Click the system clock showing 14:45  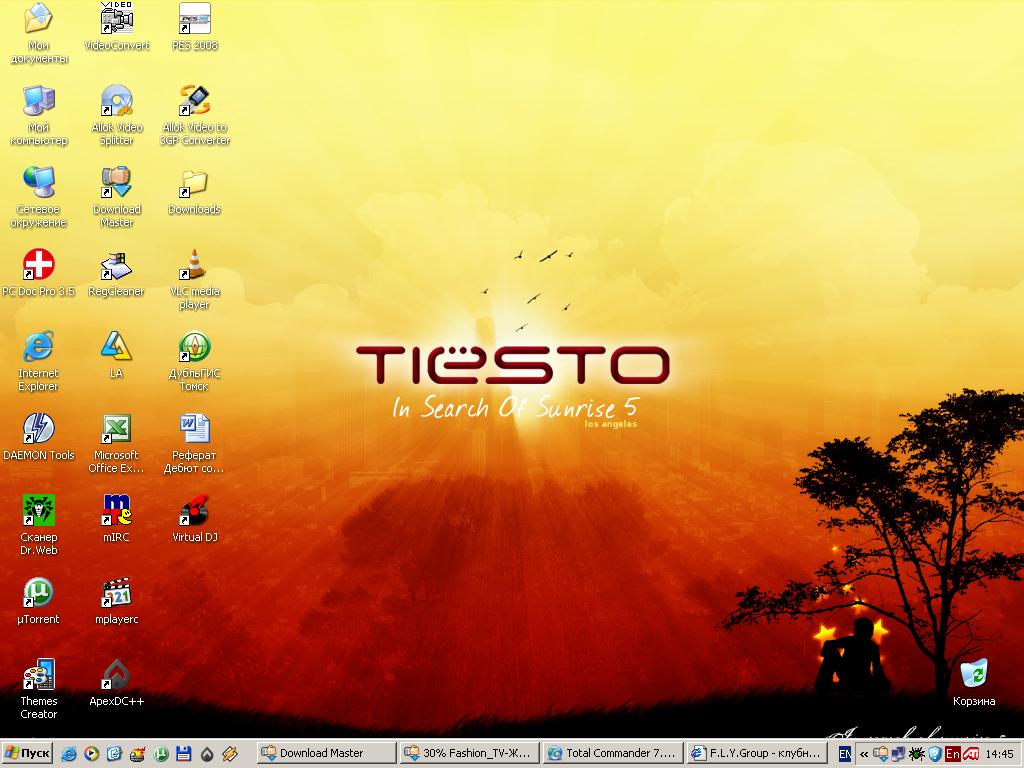(999, 754)
